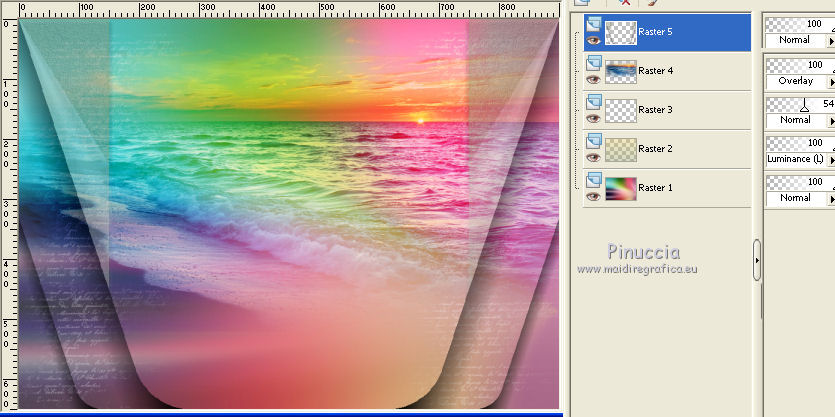Click the Raster 5 opacity slider
835x417 pixels.
pyautogui.click(x=800, y=24)
